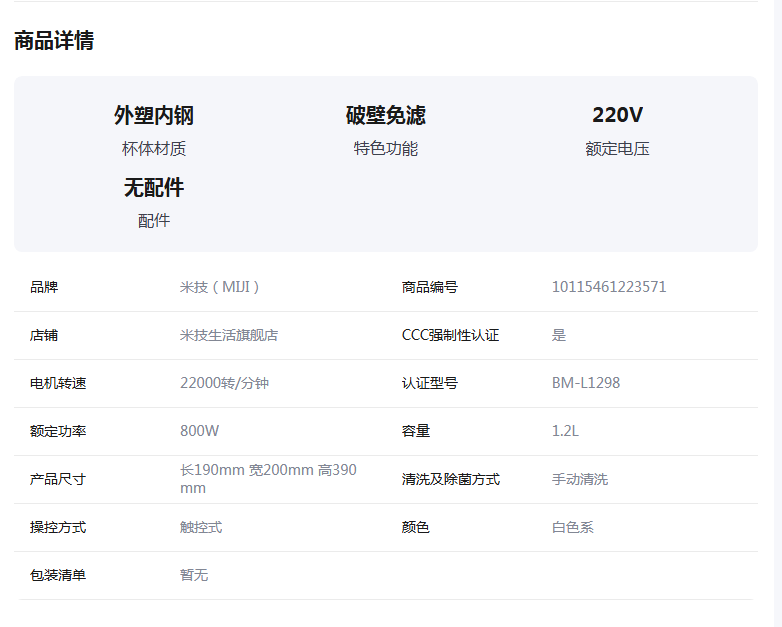Click the 包装清单 label

58,575
